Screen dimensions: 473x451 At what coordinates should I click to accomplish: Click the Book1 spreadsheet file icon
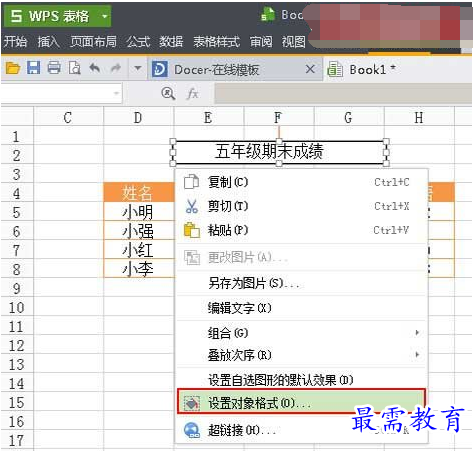pyautogui.click(x=335, y=70)
